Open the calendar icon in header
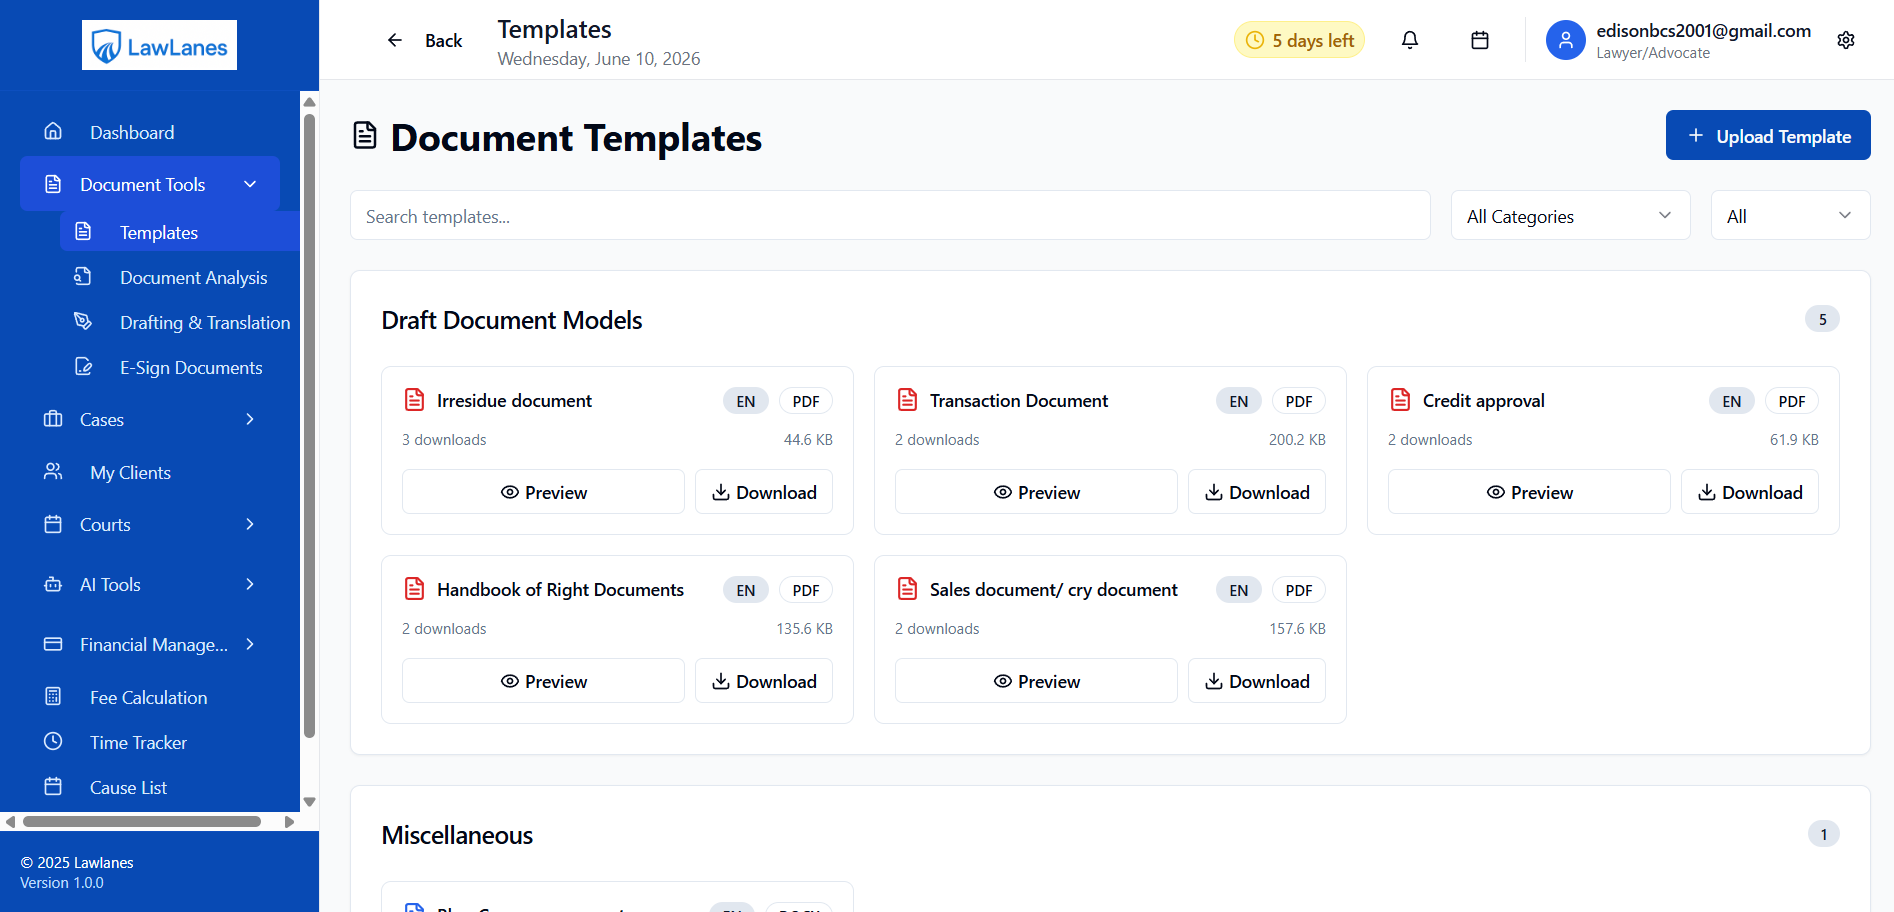 [x=1480, y=40]
